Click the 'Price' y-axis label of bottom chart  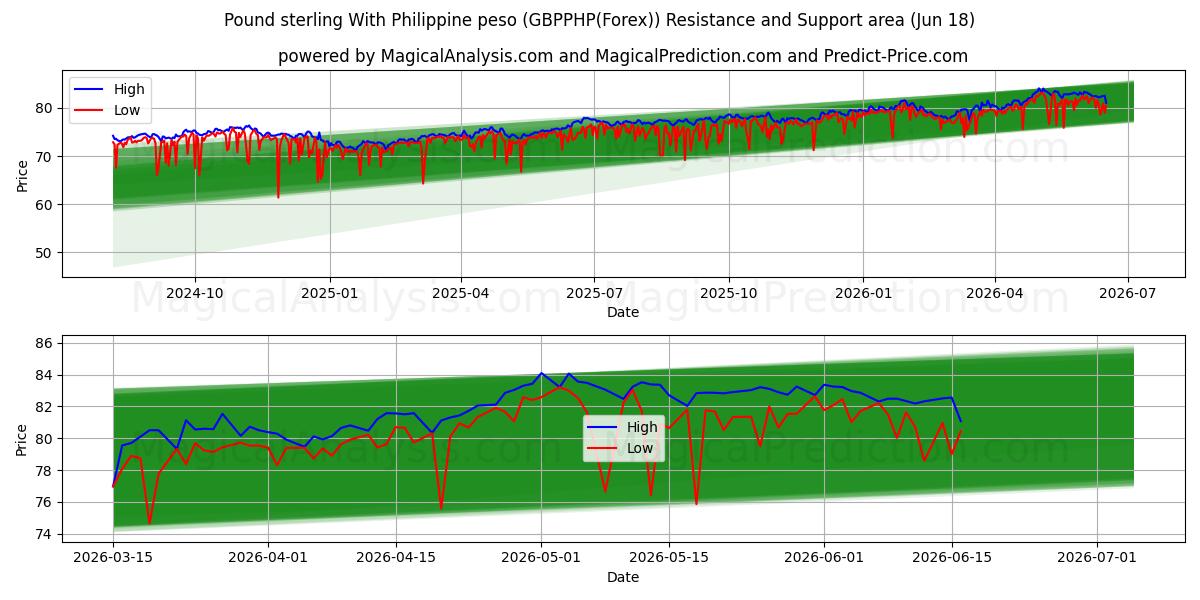[22, 439]
